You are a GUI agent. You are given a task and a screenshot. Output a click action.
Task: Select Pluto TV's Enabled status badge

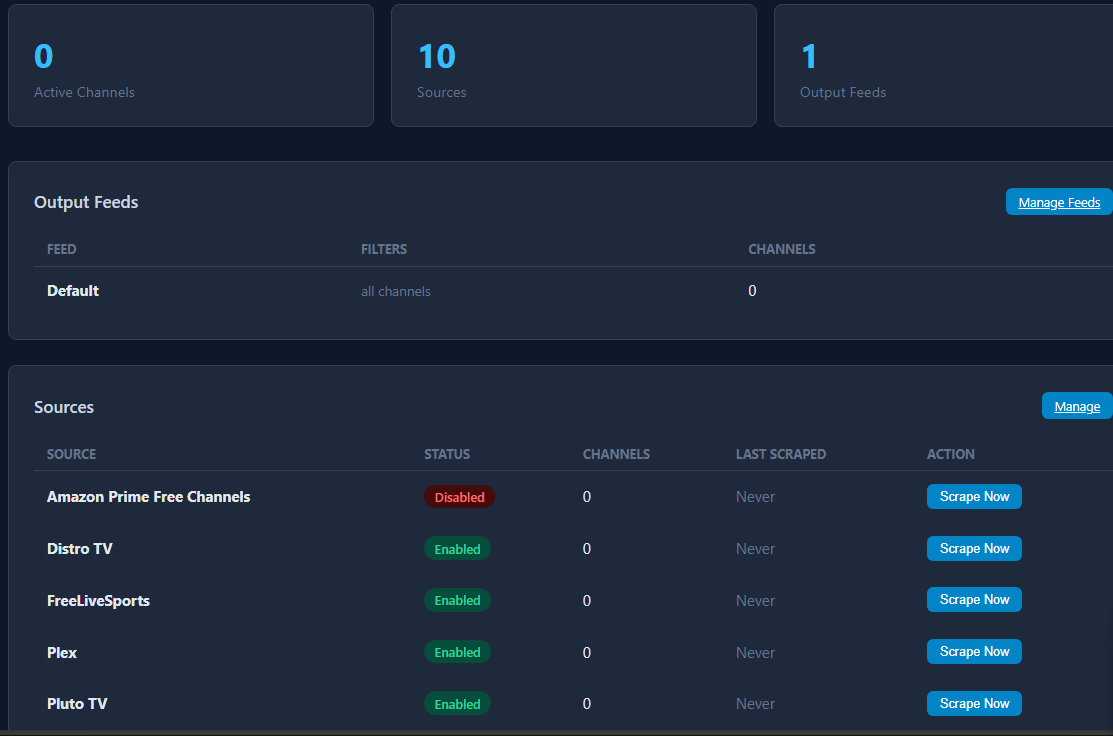tap(457, 704)
